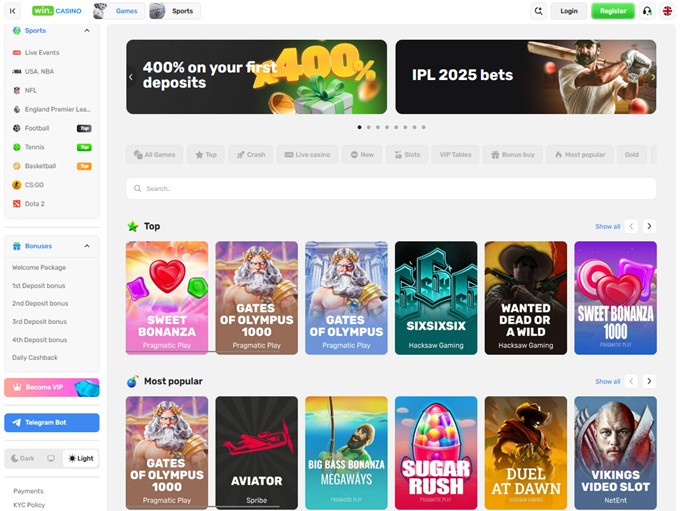Switch to the Sports tab
680x511 pixels.
pos(174,11)
